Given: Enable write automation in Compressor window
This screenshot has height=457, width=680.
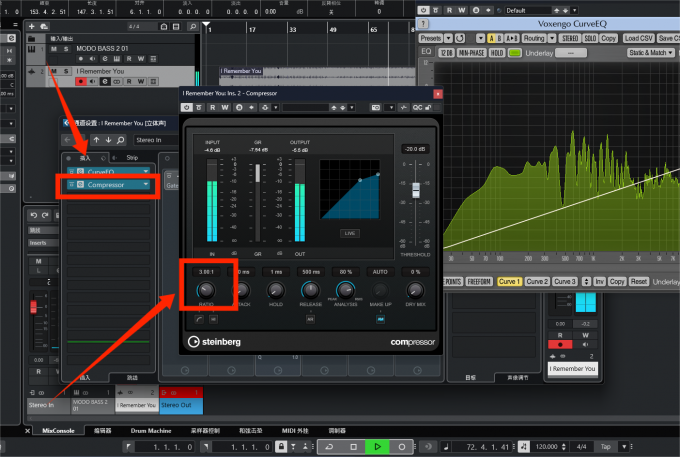Looking at the screenshot, I should [x=225, y=108].
